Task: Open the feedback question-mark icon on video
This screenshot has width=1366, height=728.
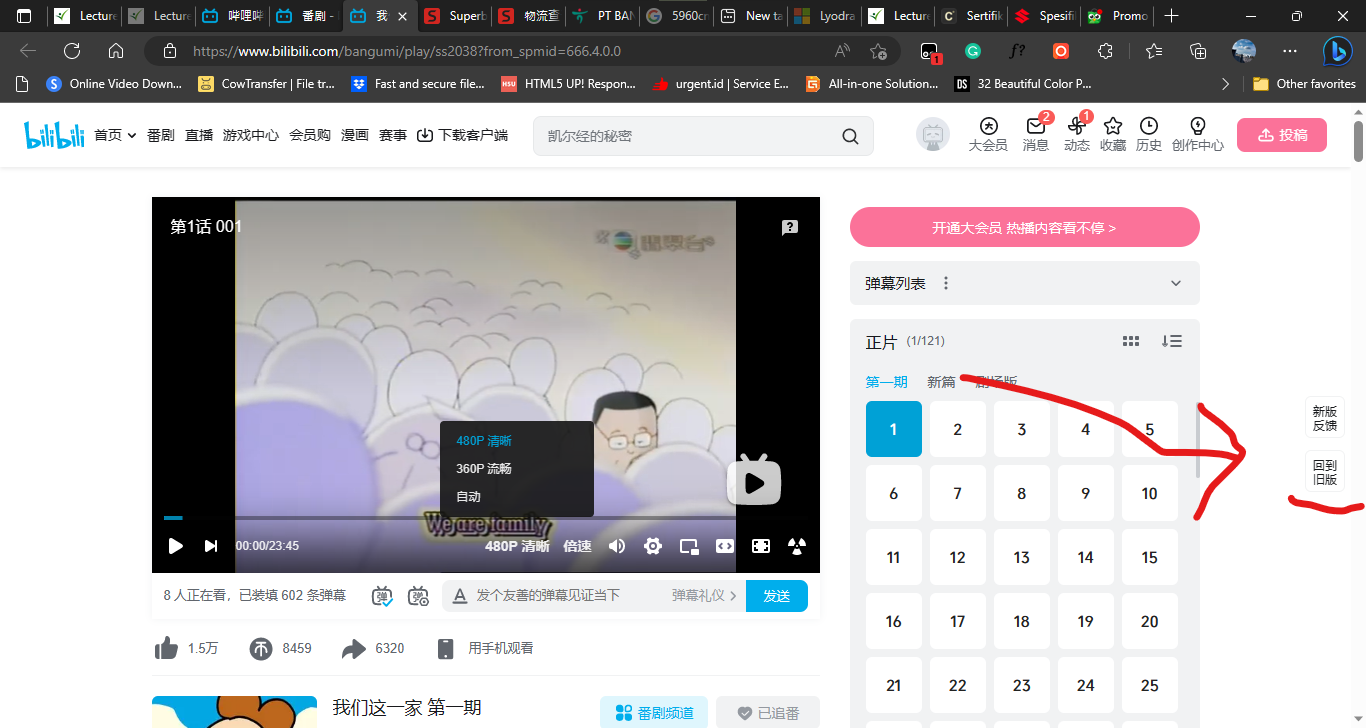Action: [790, 228]
